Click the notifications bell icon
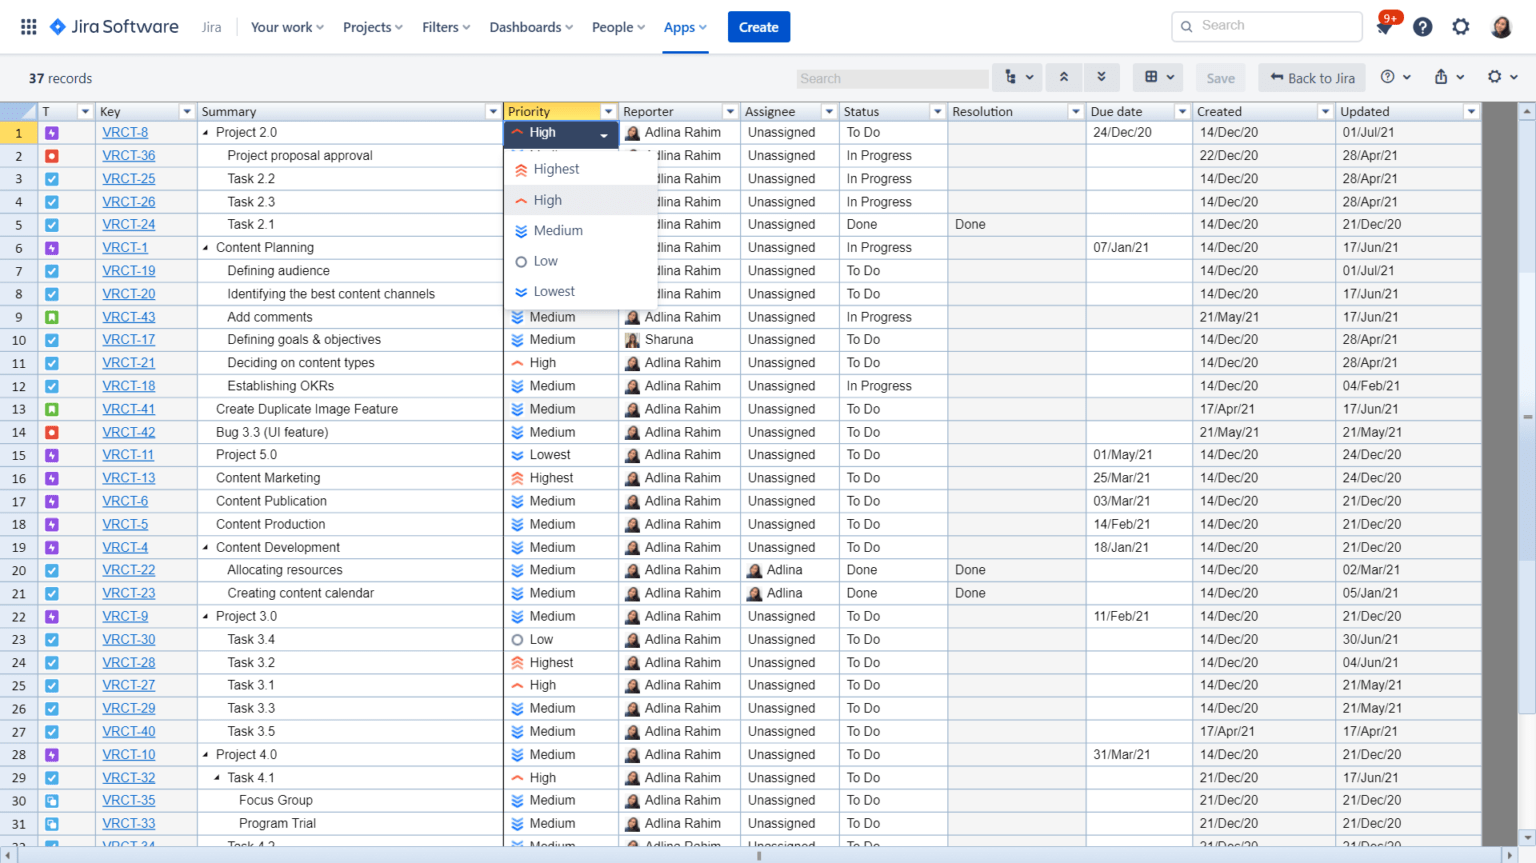 point(1385,27)
